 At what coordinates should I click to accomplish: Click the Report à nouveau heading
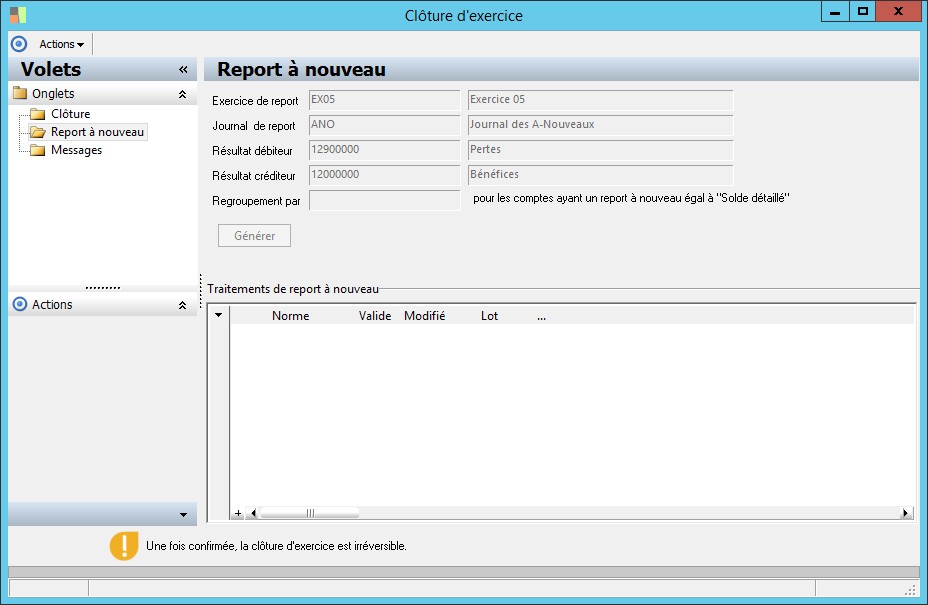[x=301, y=70]
